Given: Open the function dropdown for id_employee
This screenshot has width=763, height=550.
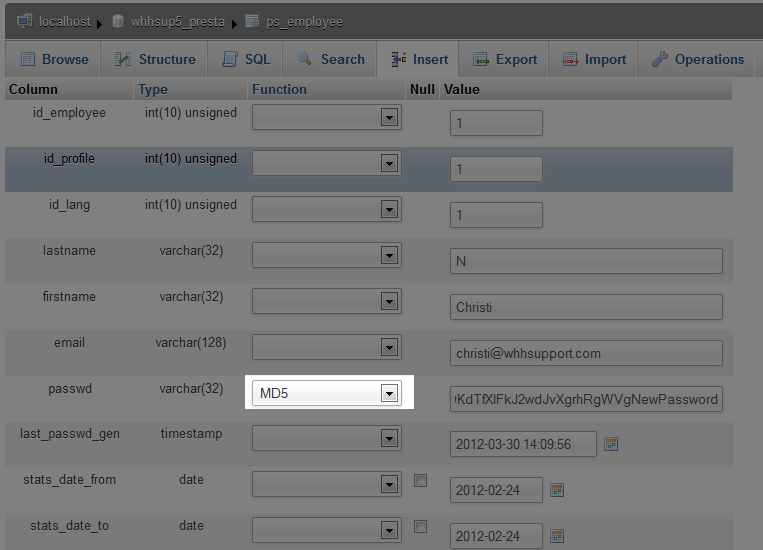Looking at the screenshot, I should point(389,118).
